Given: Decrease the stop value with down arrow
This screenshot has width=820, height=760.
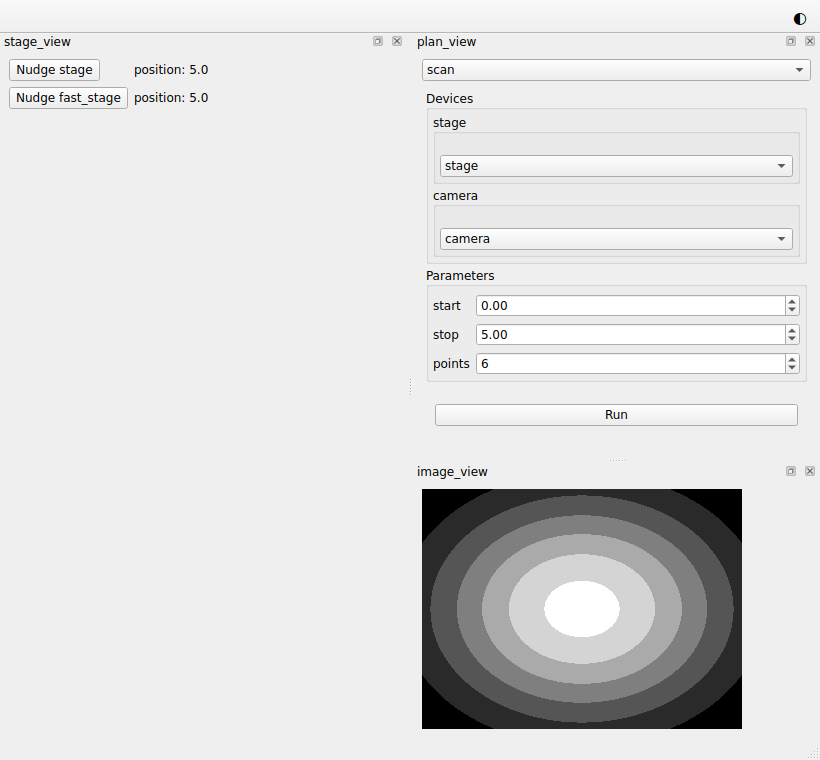Looking at the screenshot, I should coord(792,339).
